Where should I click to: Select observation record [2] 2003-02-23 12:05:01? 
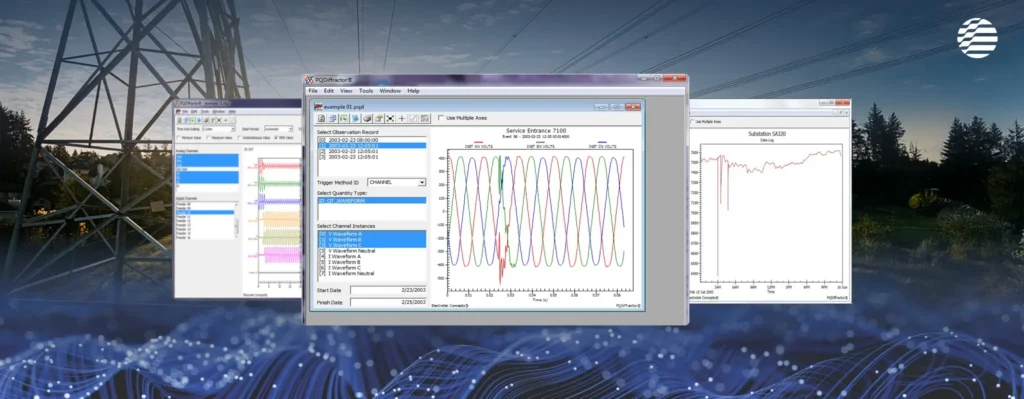click(x=372, y=152)
